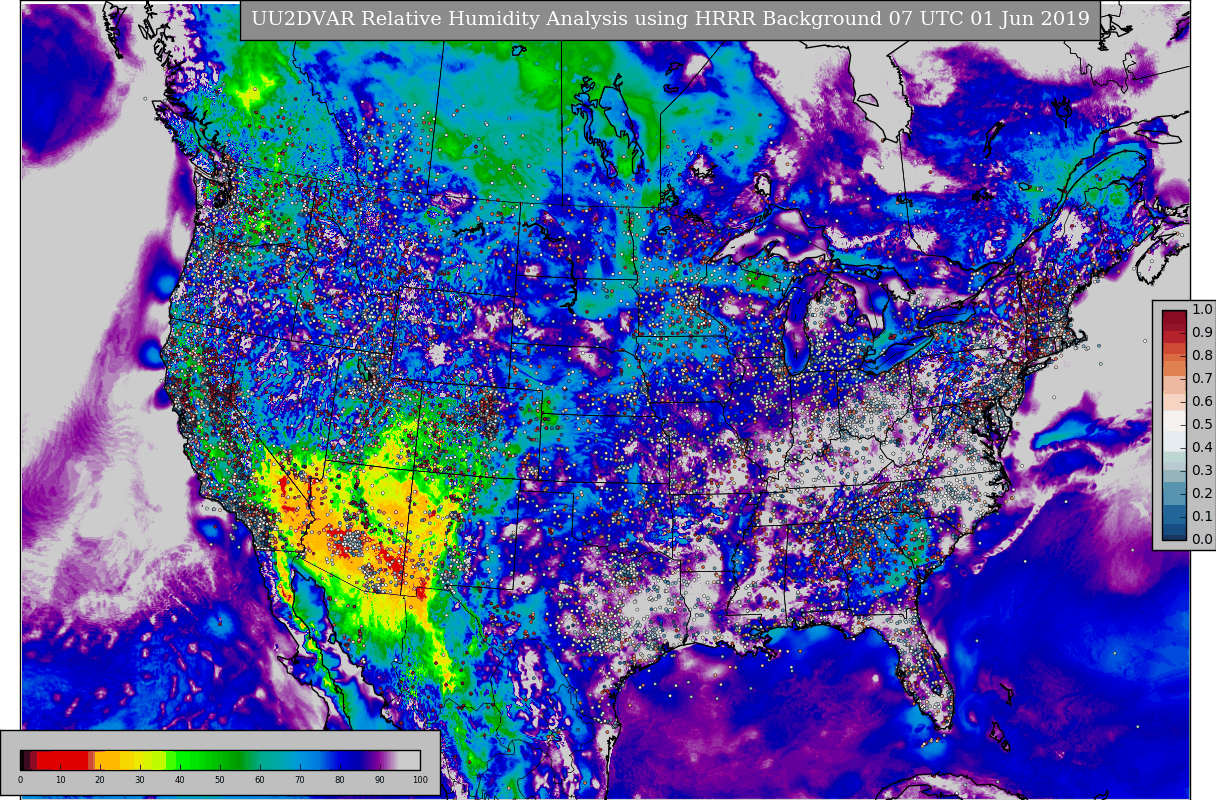Click the 50 tick label on humidity colorbar
This screenshot has width=1216, height=800.
tap(220, 780)
